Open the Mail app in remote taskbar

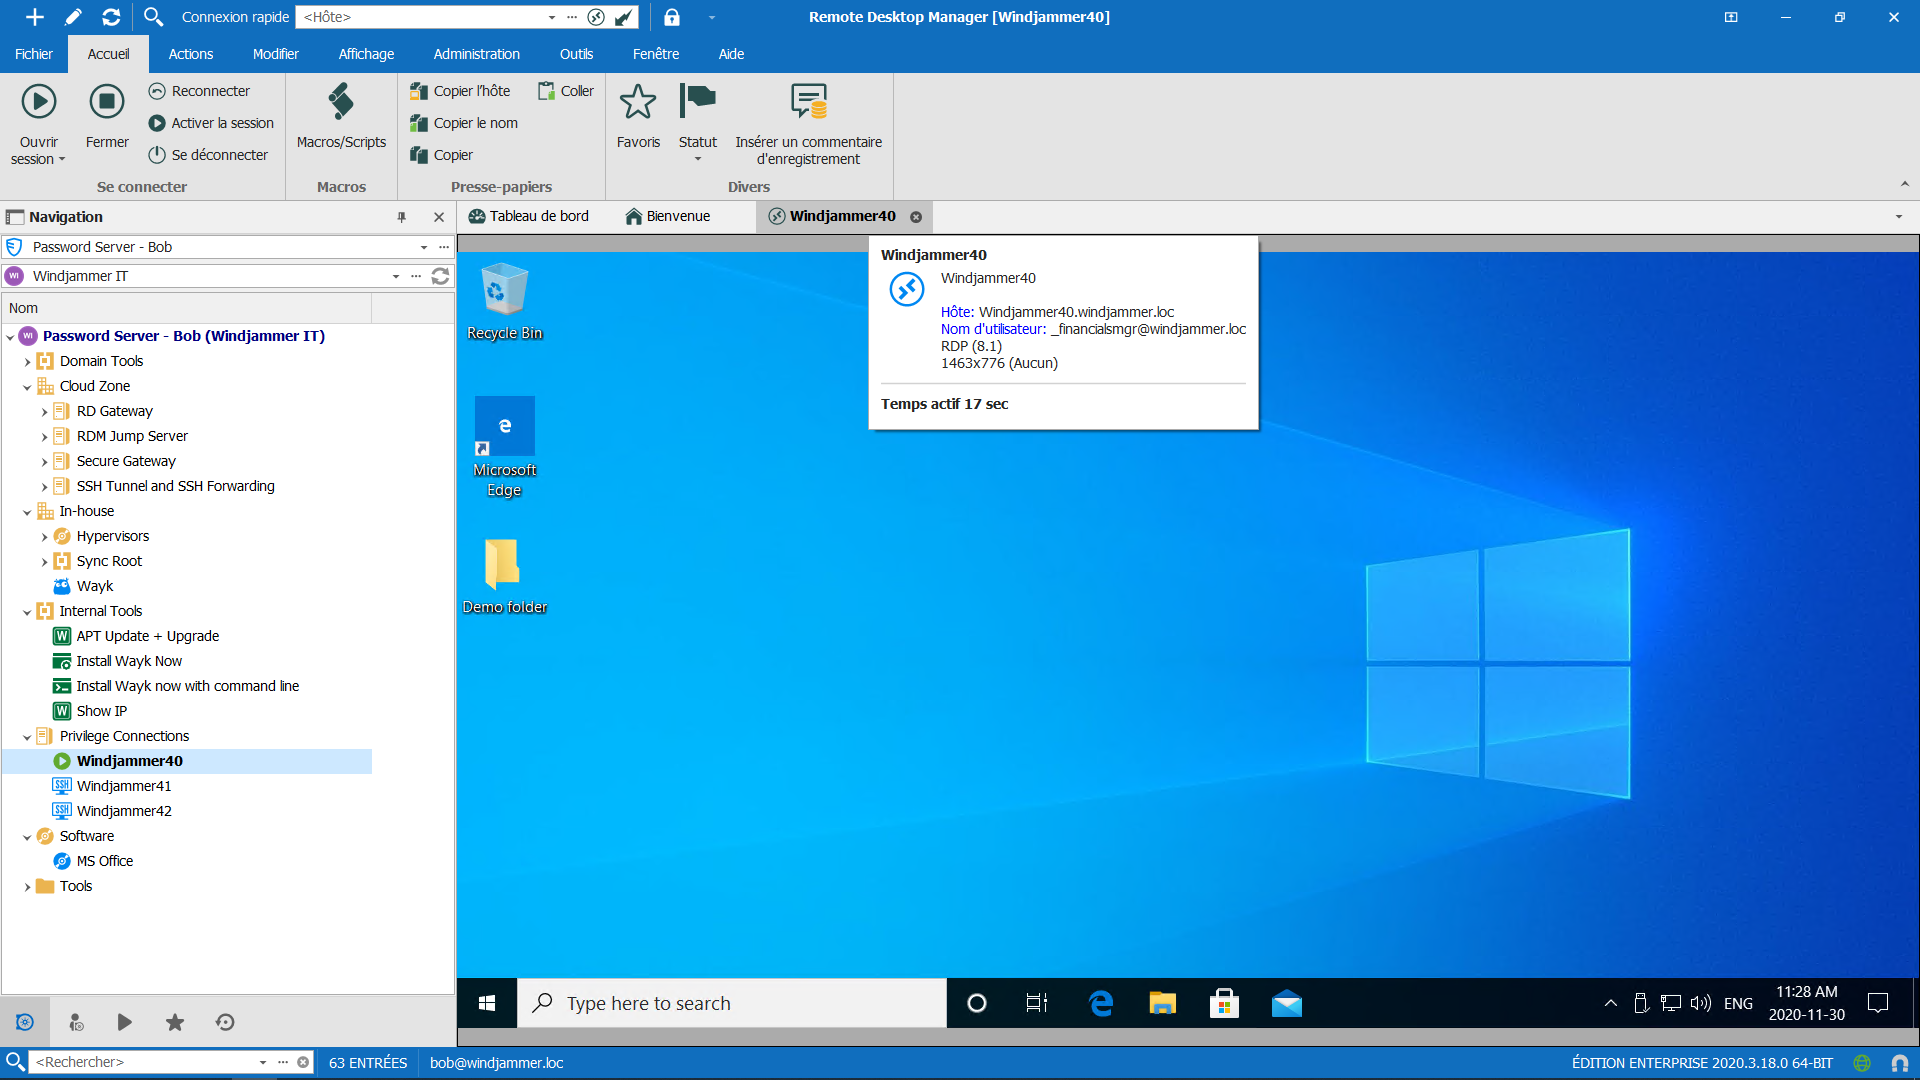click(x=1287, y=1003)
